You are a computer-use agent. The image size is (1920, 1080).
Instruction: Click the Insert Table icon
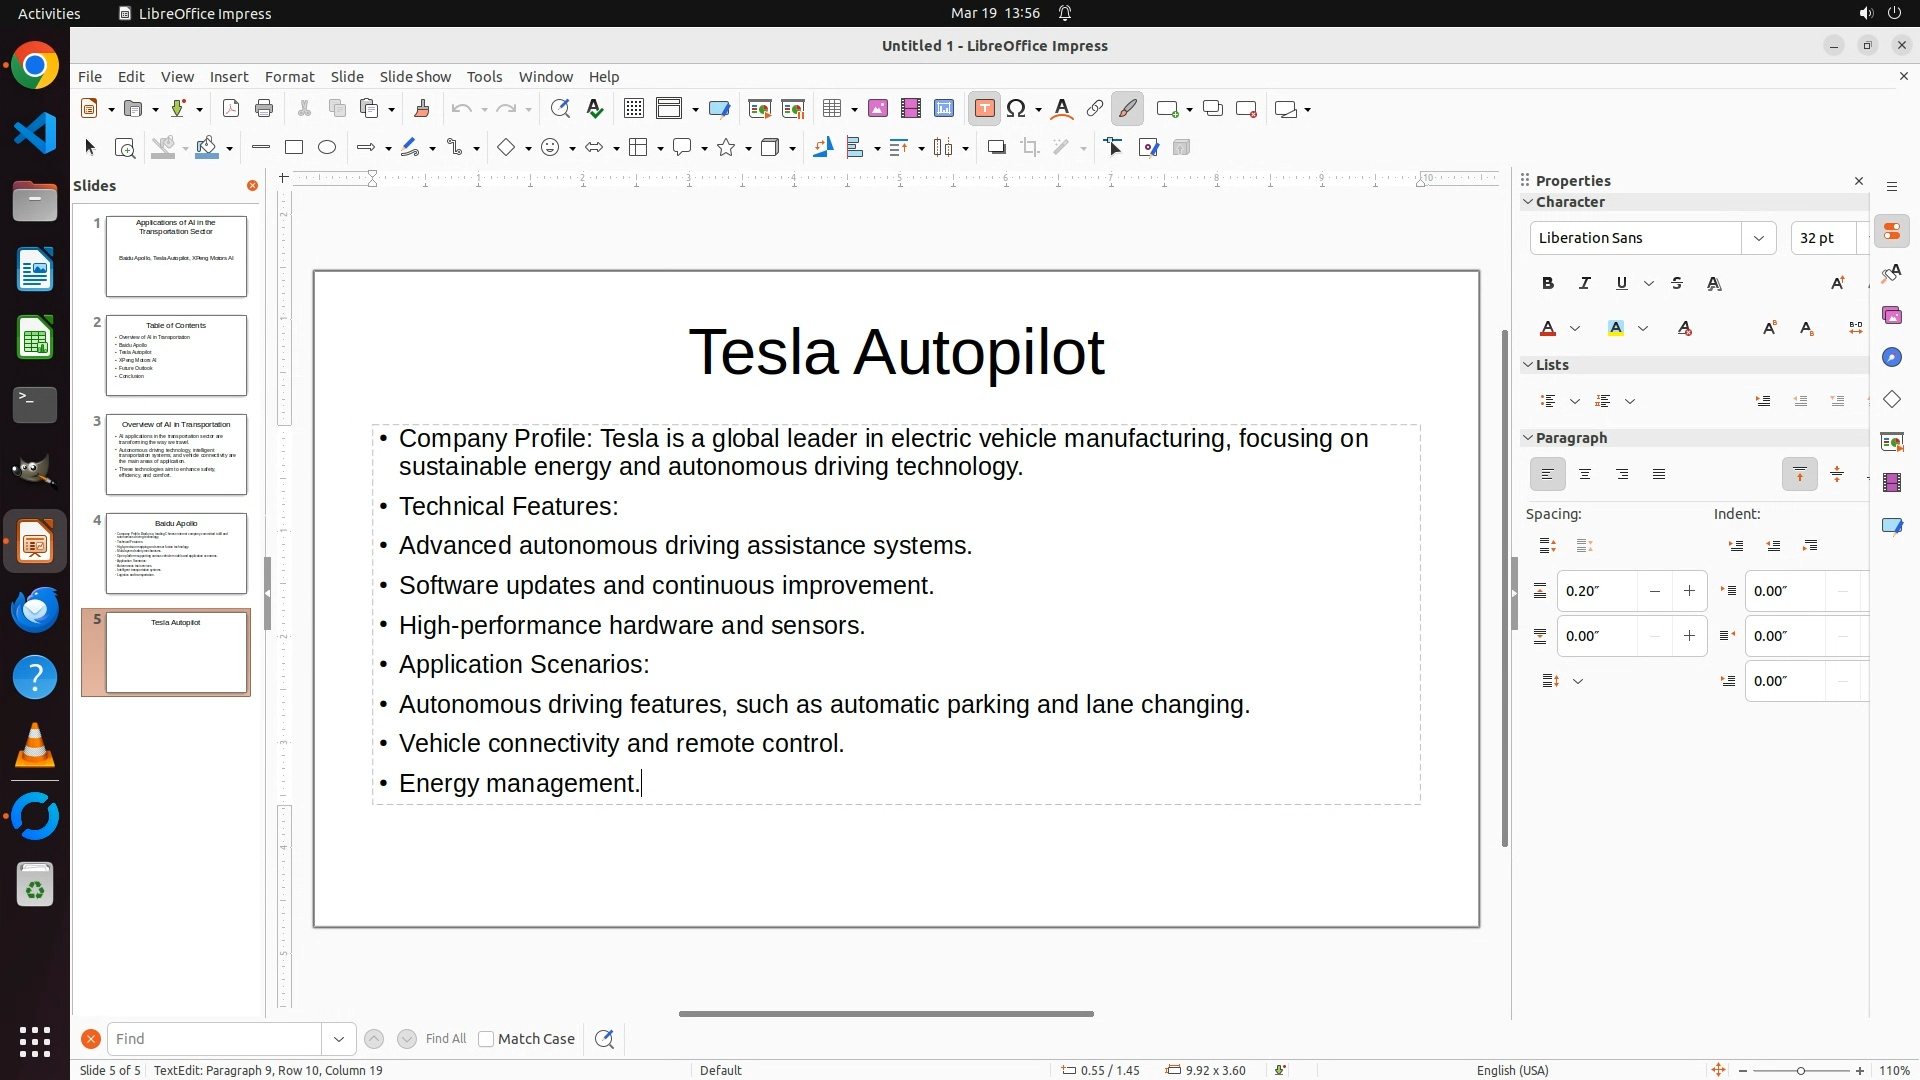(832, 109)
